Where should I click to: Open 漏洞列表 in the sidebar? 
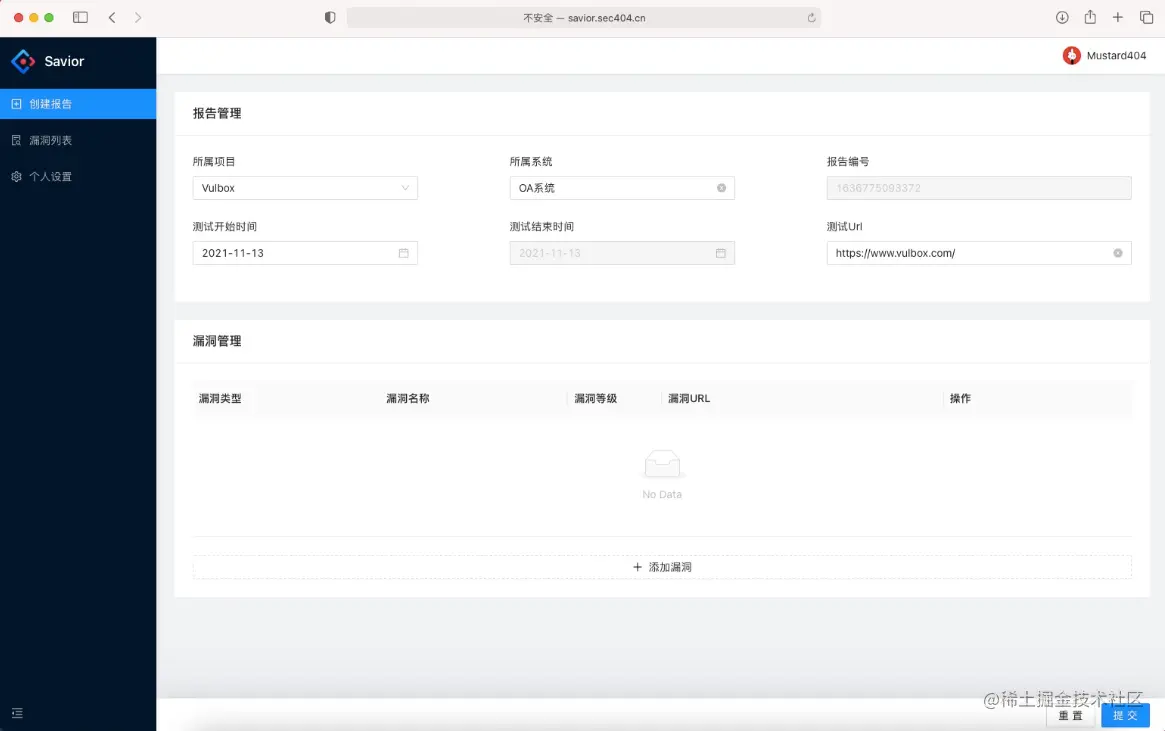pyautogui.click(x=78, y=140)
